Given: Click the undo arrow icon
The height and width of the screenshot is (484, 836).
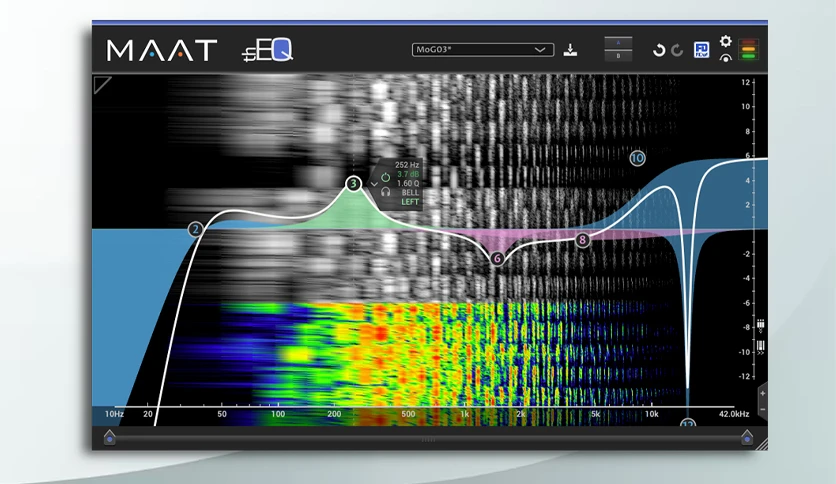Looking at the screenshot, I should 659,50.
